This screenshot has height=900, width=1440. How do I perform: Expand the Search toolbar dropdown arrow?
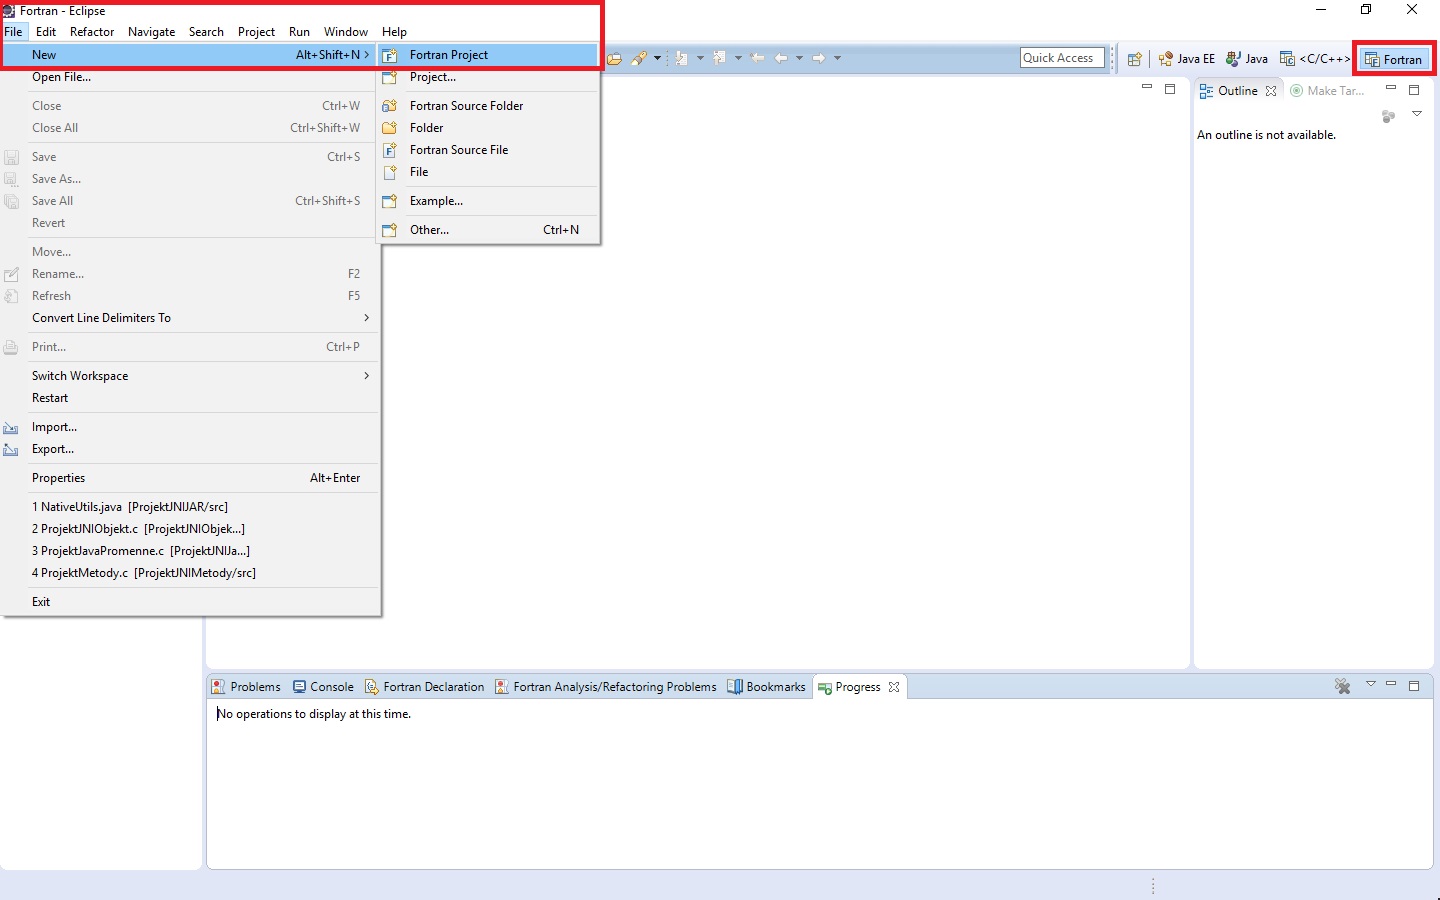tap(657, 58)
